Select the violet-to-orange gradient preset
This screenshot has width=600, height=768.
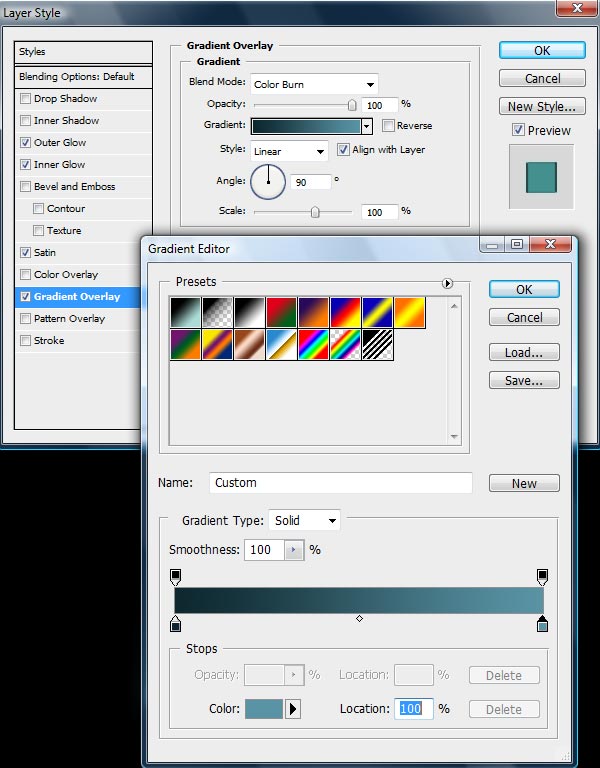[313, 312]
